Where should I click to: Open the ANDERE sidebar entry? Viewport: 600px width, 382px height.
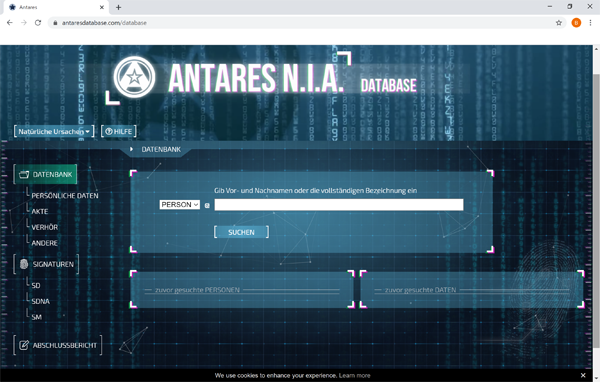(x=44, y=243)
